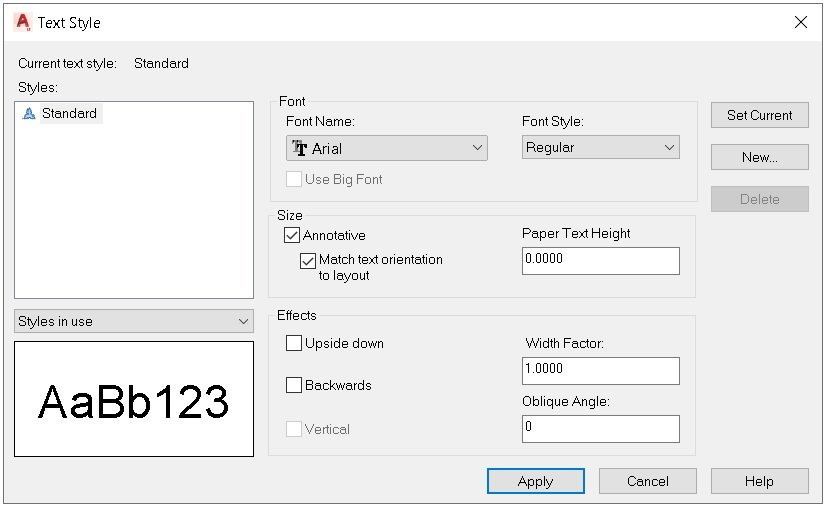Image resolution: width=827 pixels, height=506 pixels.
Task: Select the Standard style in the list
Action: tap(69, 113)
